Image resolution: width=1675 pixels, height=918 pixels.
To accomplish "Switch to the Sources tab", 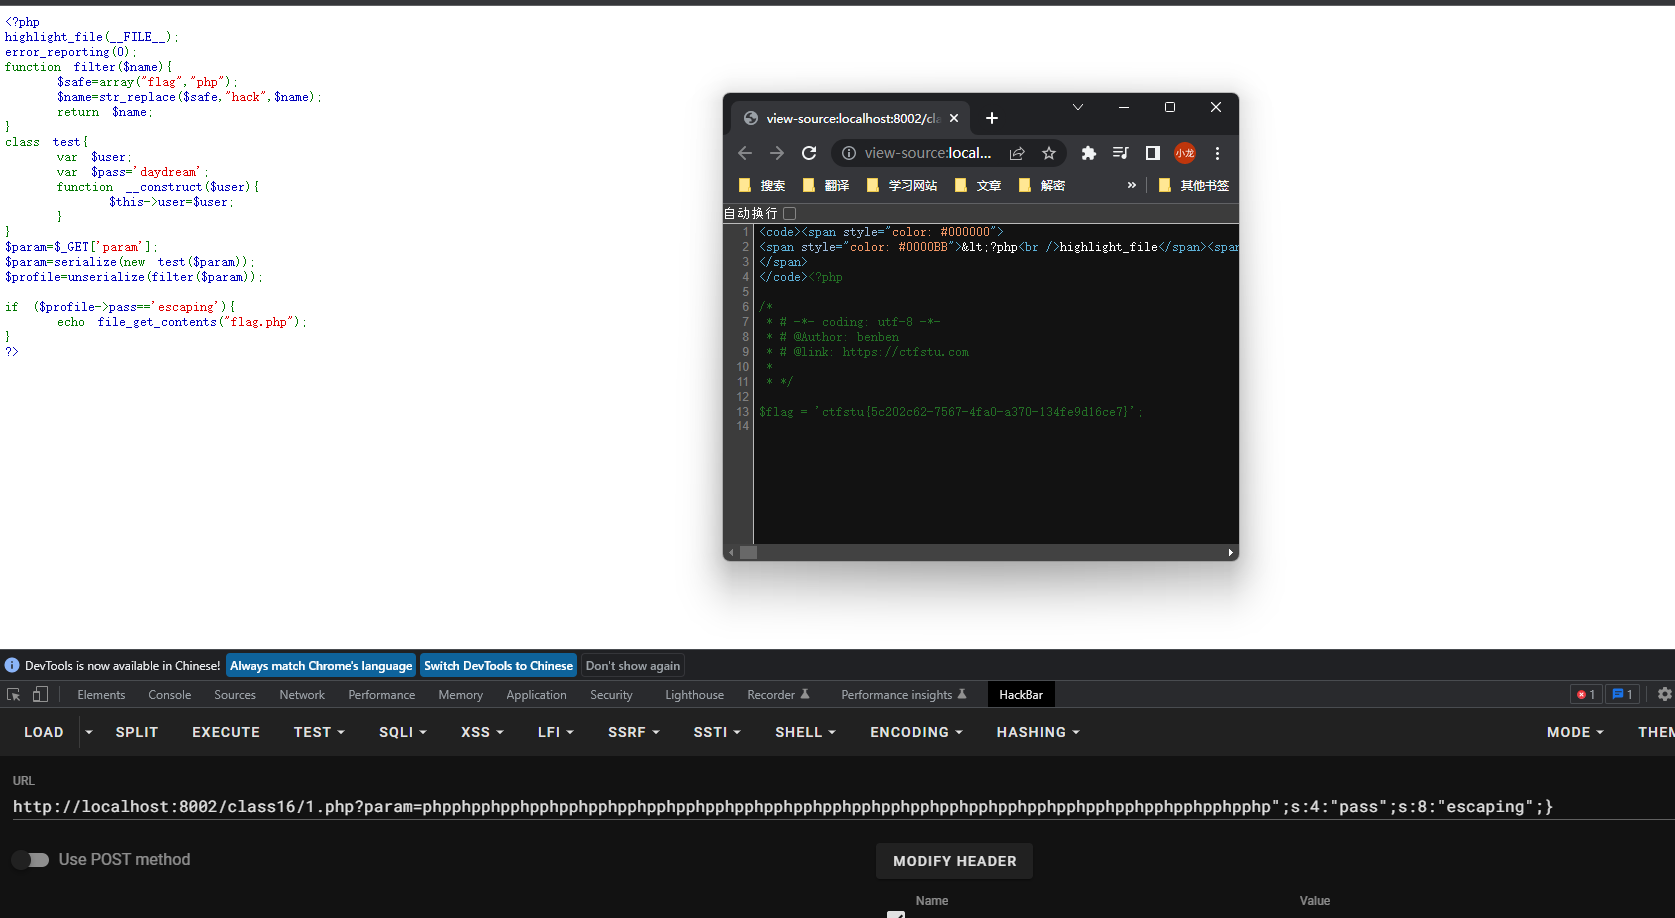I will click(x=235, y=695).
